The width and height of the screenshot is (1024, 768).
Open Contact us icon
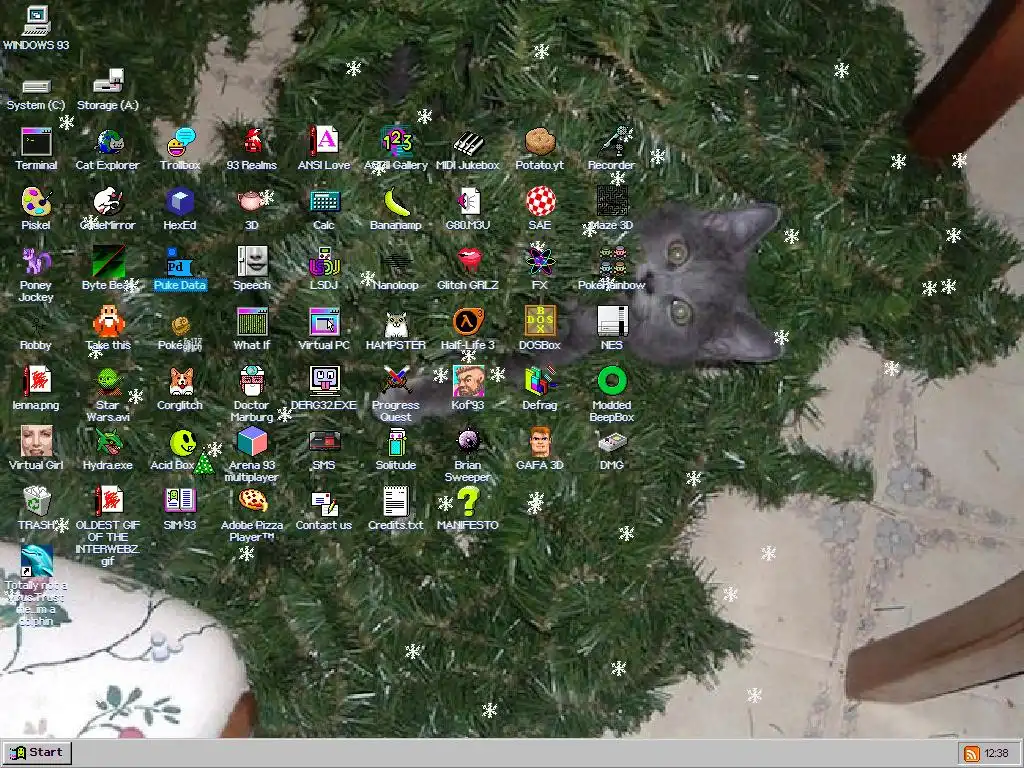click(x=324, y=502)
